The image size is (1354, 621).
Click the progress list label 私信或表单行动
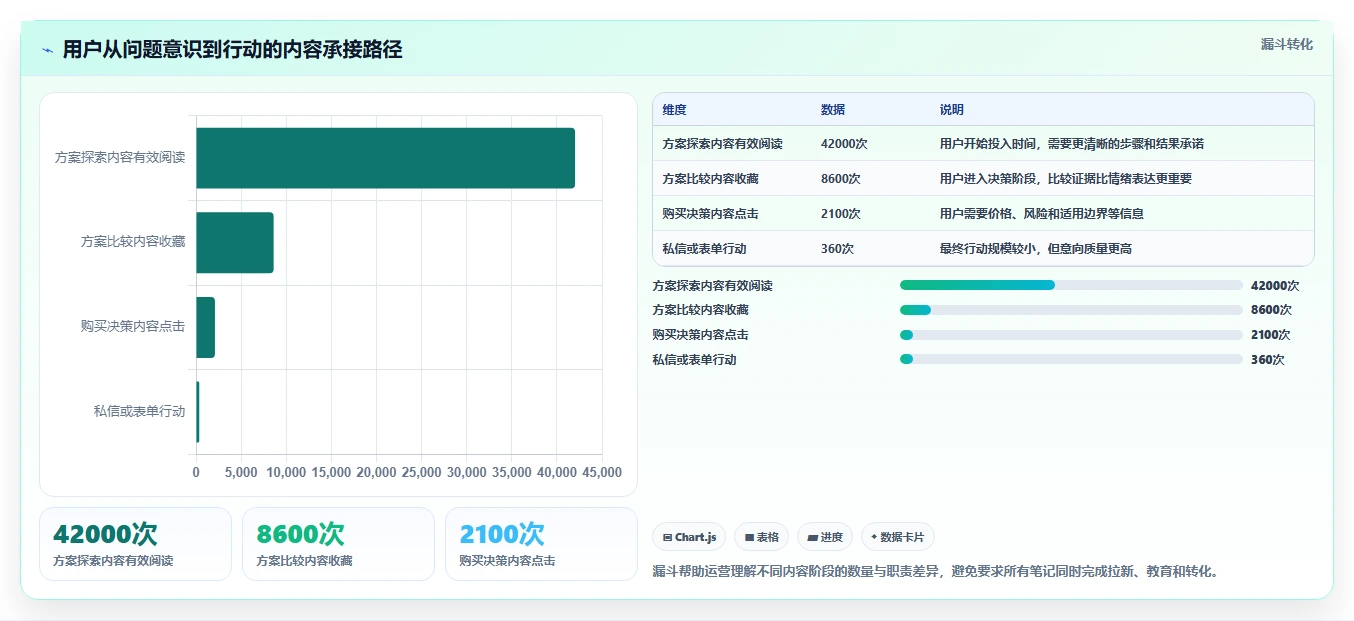[694, 360]
